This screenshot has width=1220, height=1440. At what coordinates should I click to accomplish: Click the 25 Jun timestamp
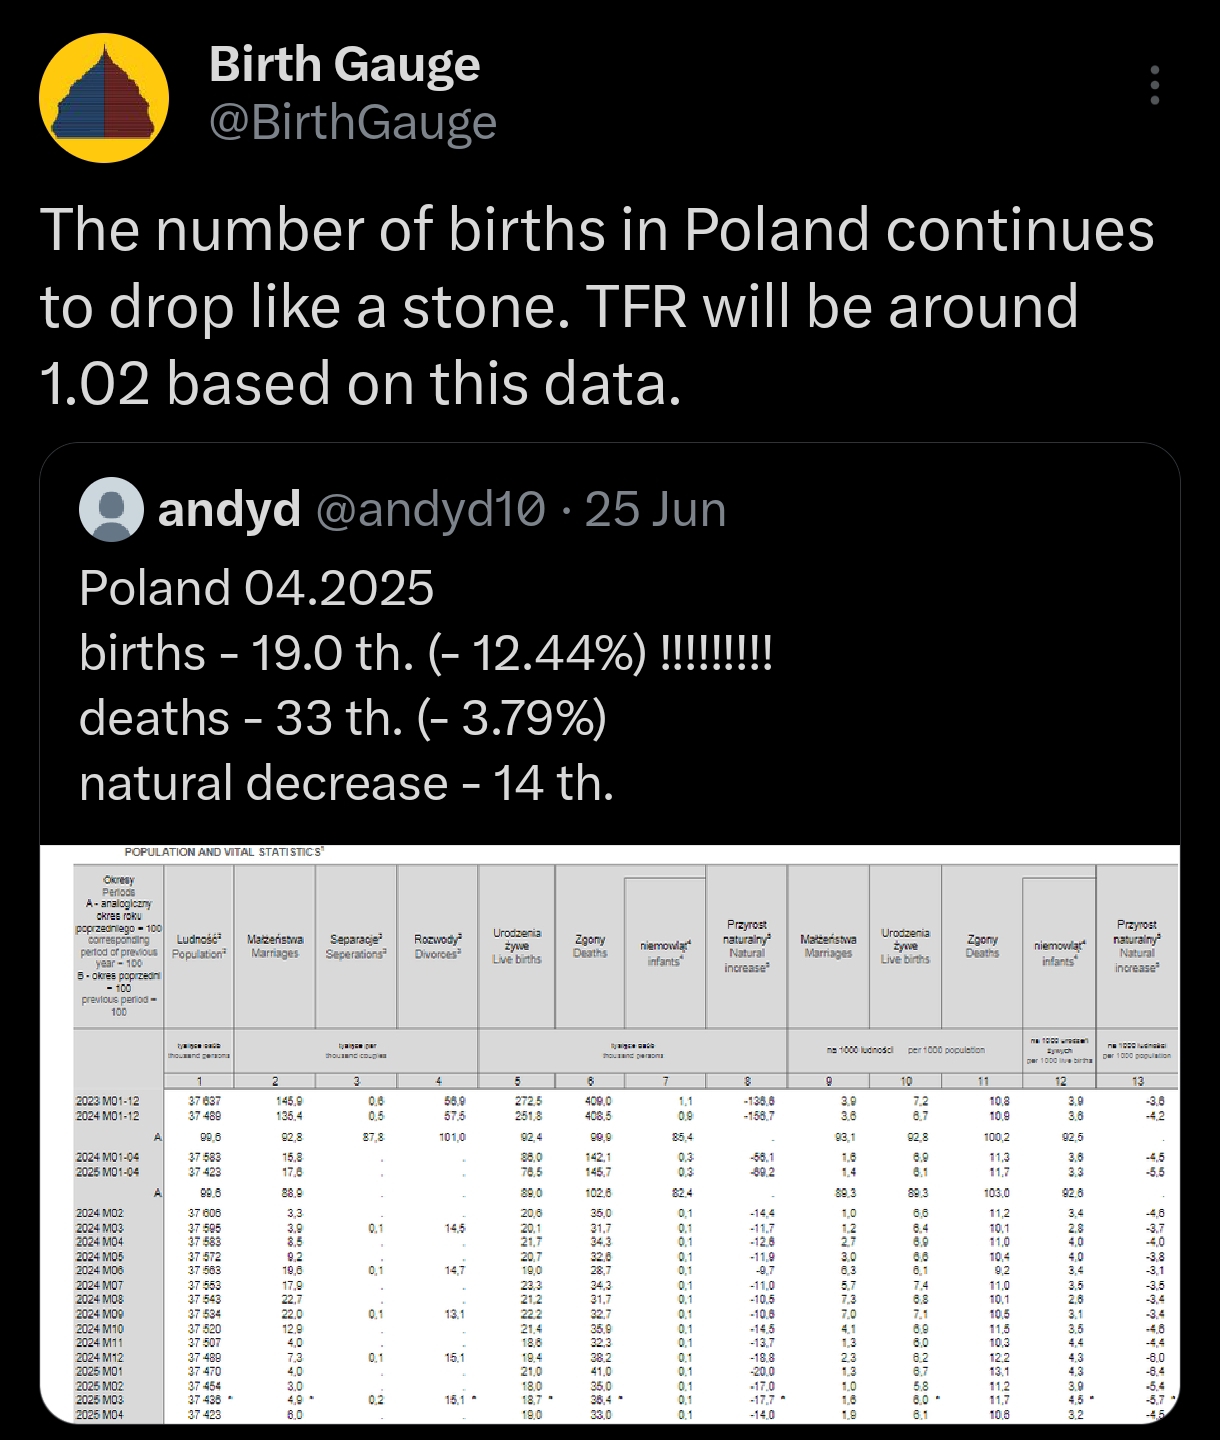tap(655, 509)
